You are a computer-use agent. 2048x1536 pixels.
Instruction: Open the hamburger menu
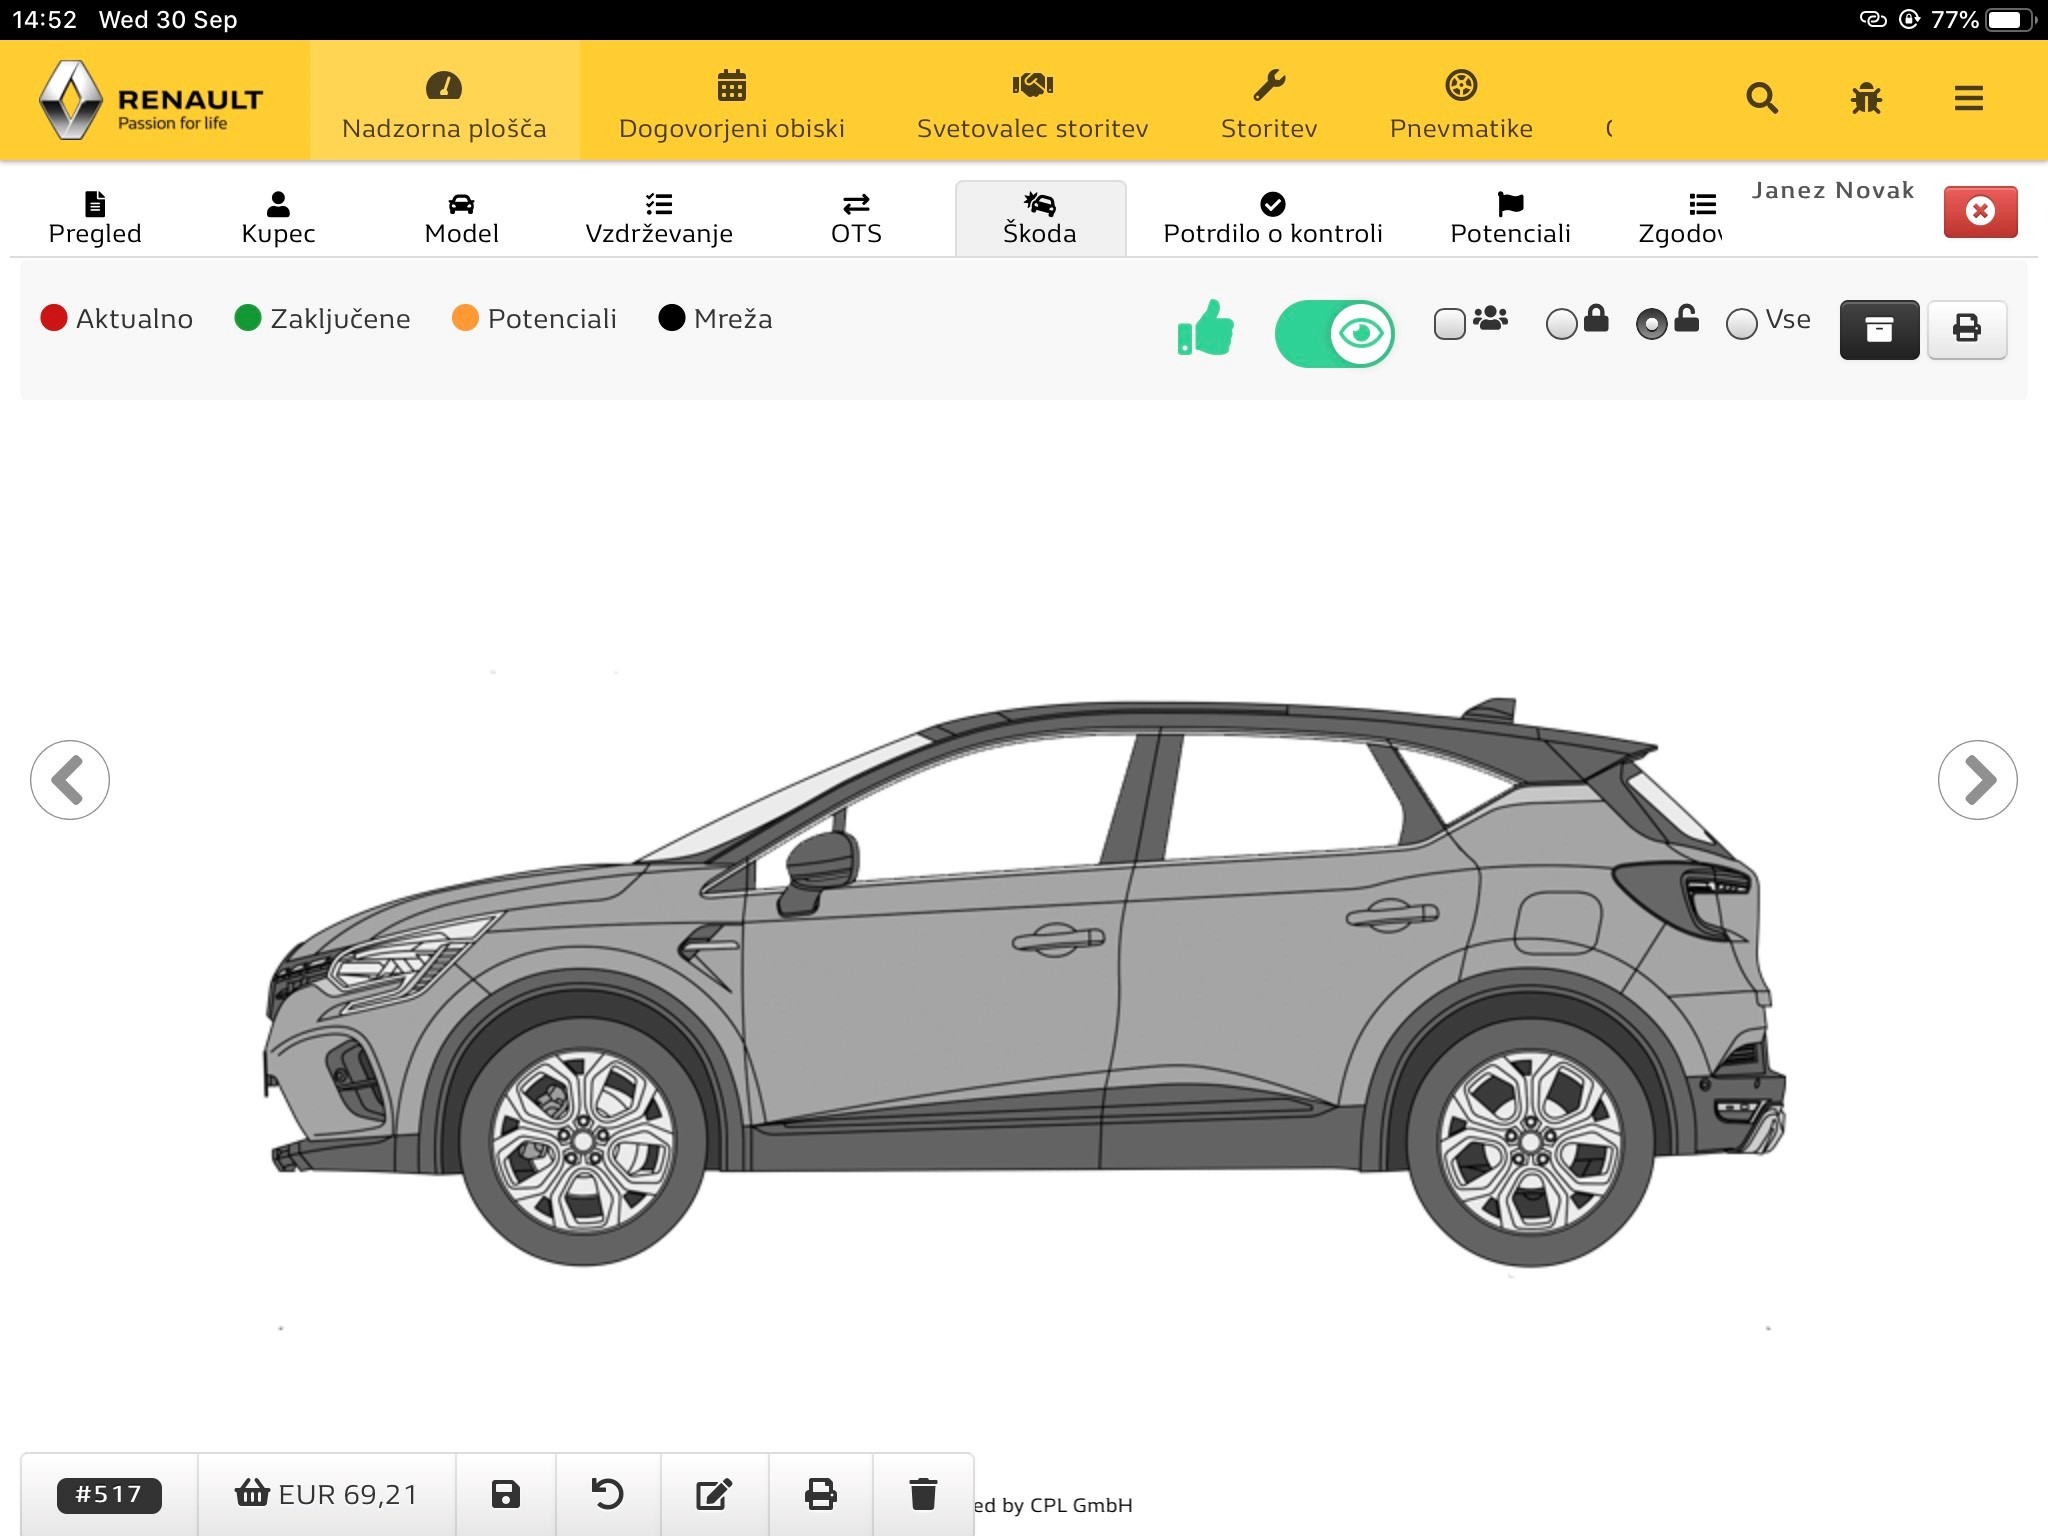[1968, 98]
